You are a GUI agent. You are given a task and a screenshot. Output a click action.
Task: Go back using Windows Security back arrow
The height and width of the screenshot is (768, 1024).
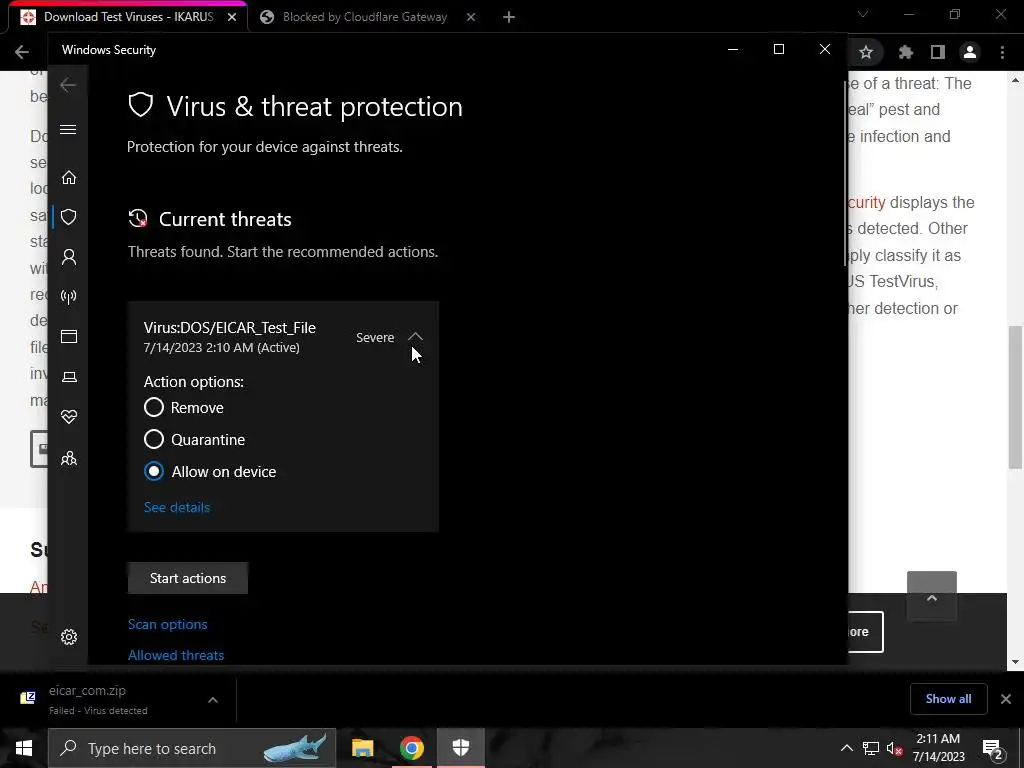(68, 85)
